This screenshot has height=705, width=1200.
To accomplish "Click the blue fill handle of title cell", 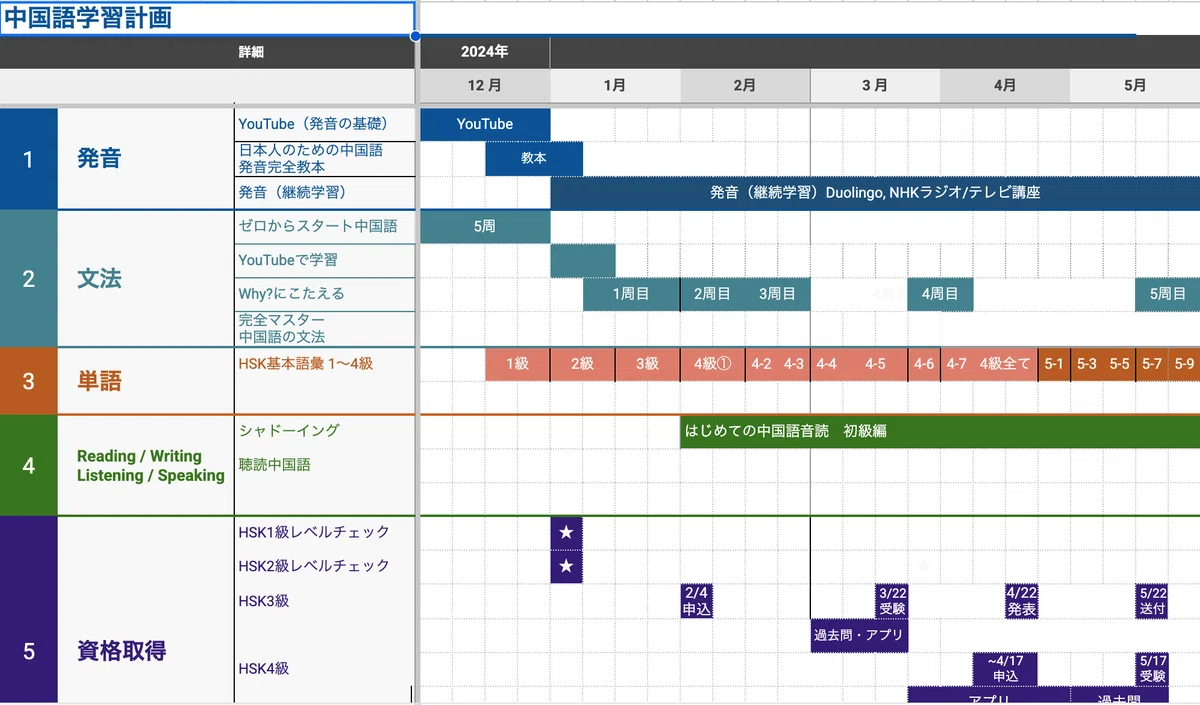I will 415,35.
